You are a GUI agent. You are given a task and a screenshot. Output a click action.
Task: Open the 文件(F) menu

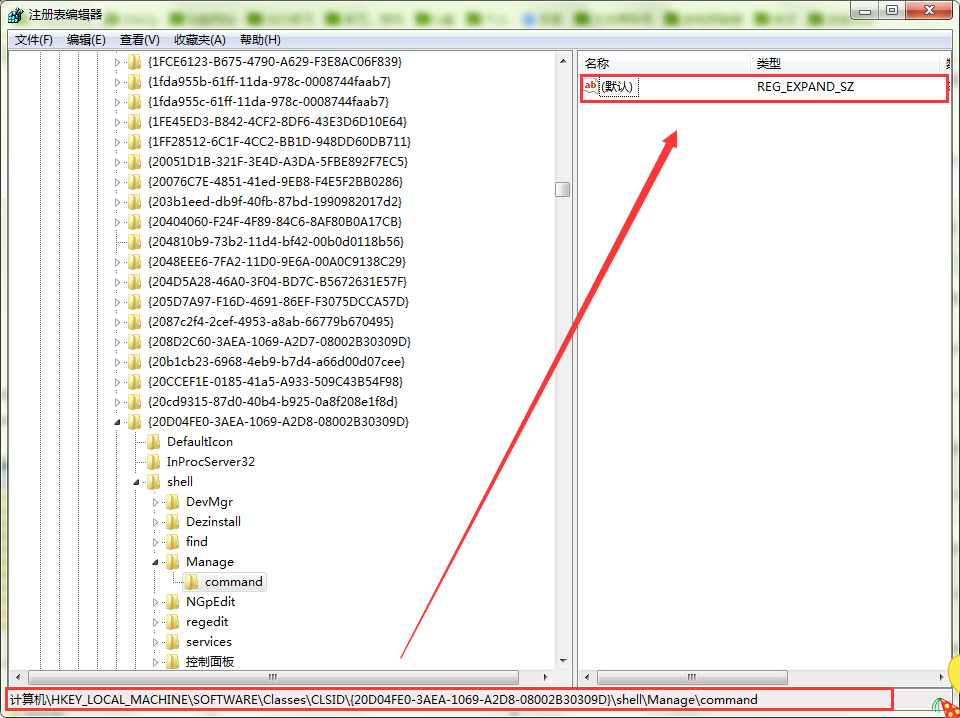coord(34,39)
